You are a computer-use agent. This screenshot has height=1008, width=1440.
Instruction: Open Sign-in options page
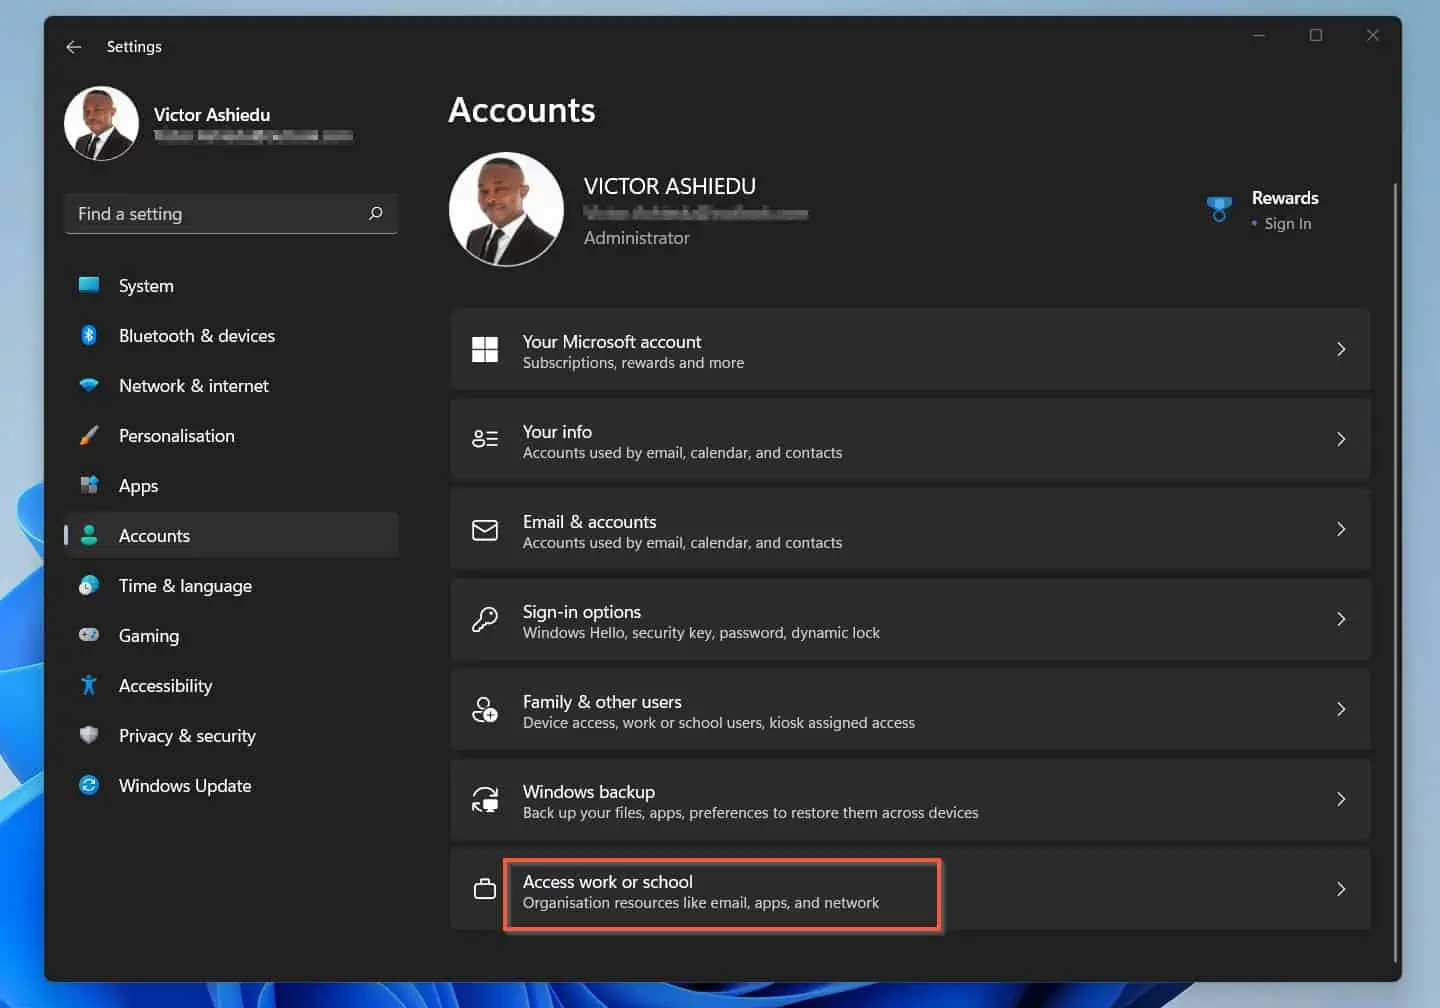click(x=910, y=619)
